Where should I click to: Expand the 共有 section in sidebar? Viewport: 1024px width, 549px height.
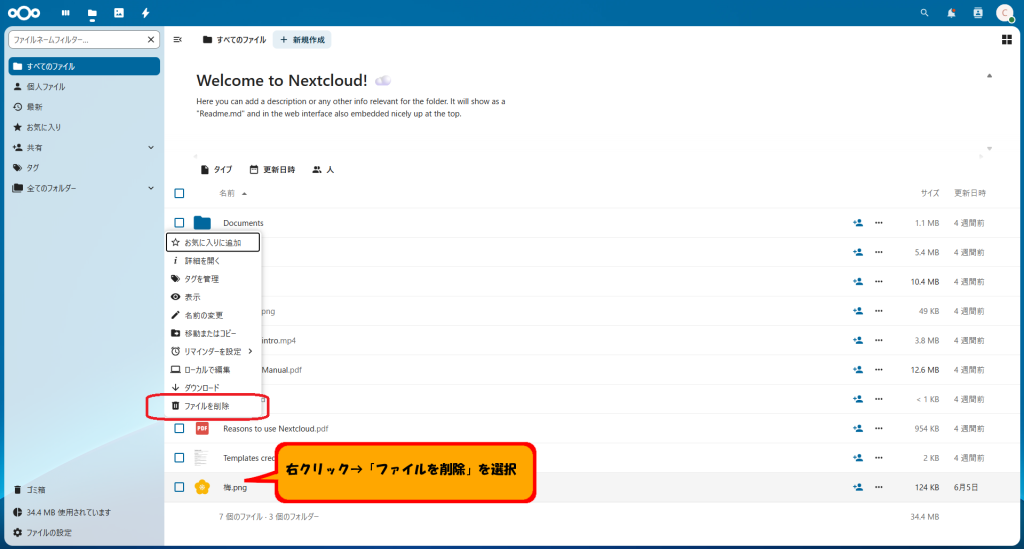coord(151,147)
